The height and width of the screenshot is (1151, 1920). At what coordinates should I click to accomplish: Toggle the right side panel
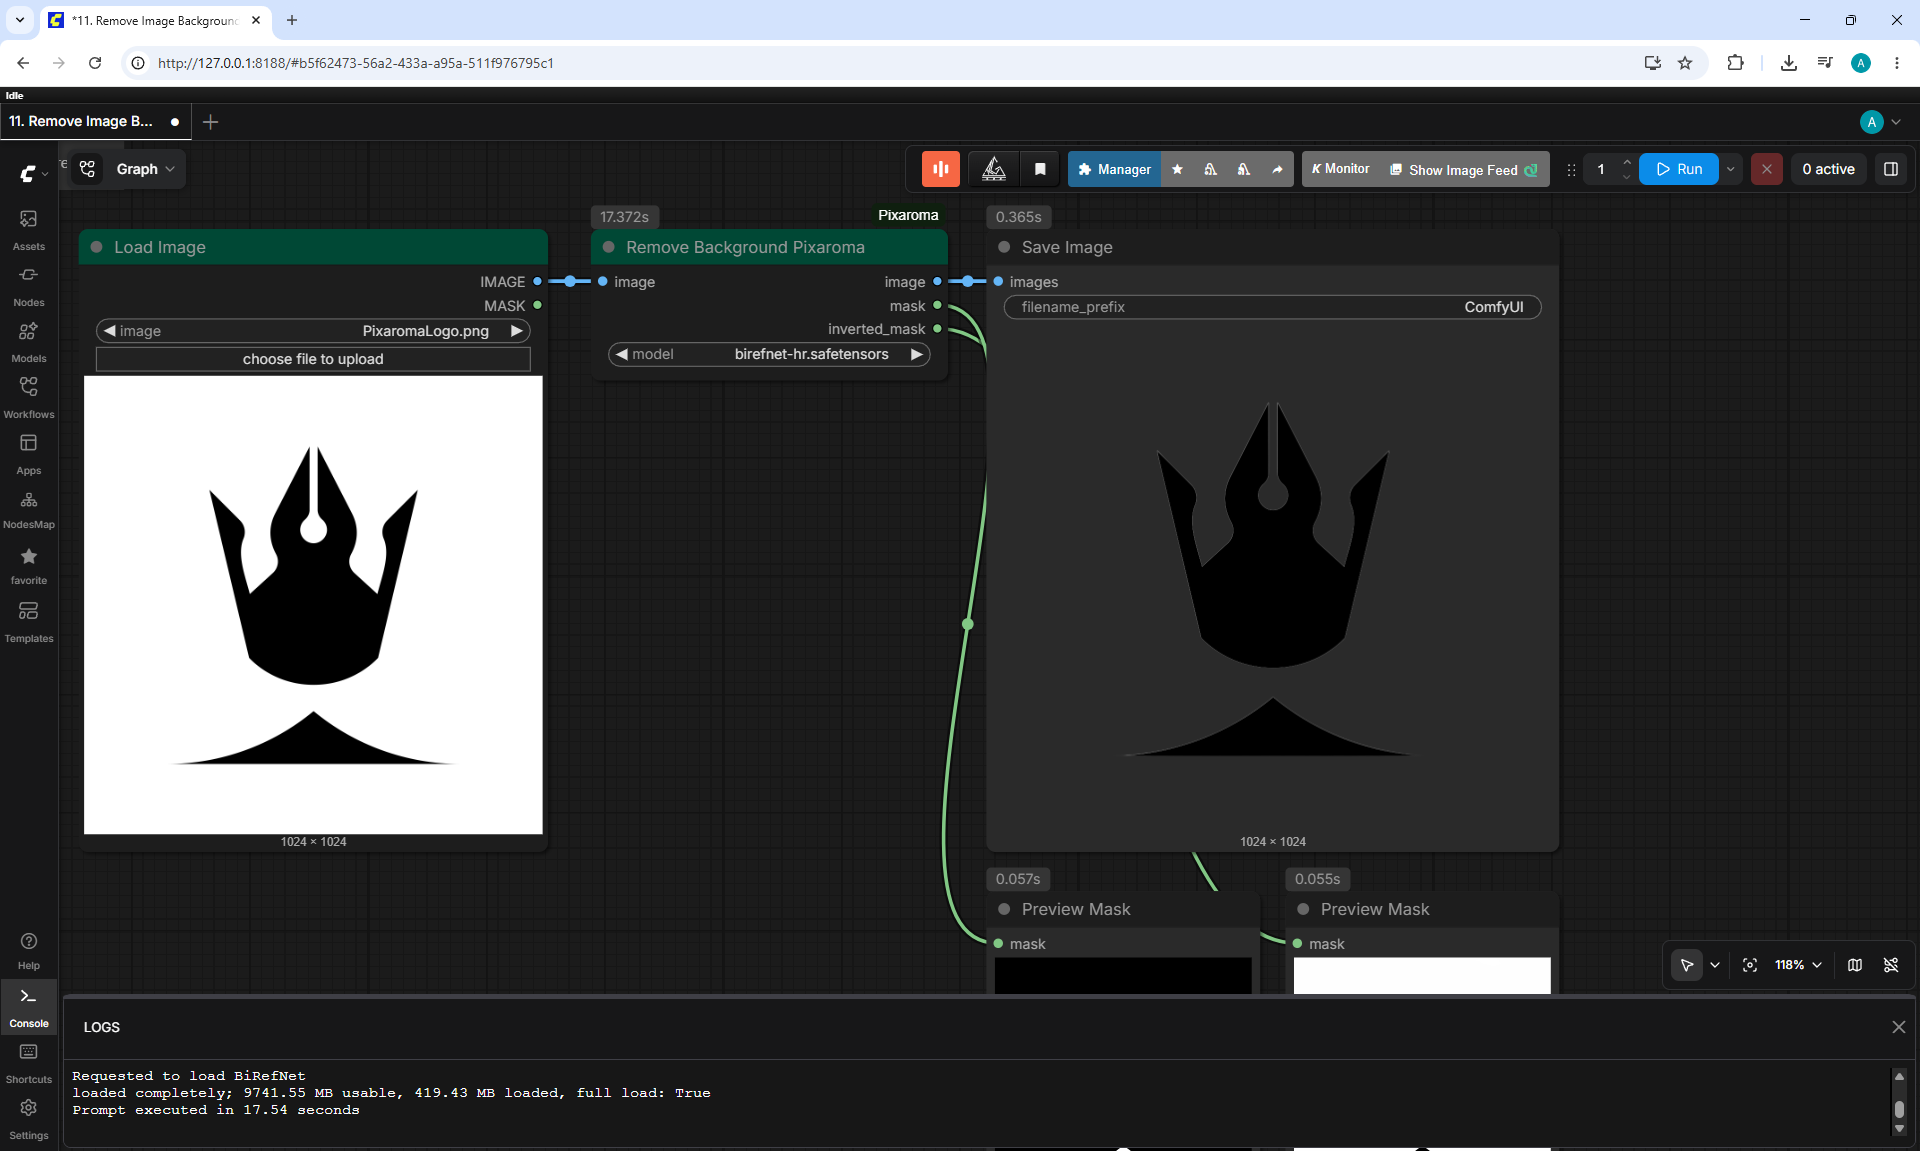1890,169
